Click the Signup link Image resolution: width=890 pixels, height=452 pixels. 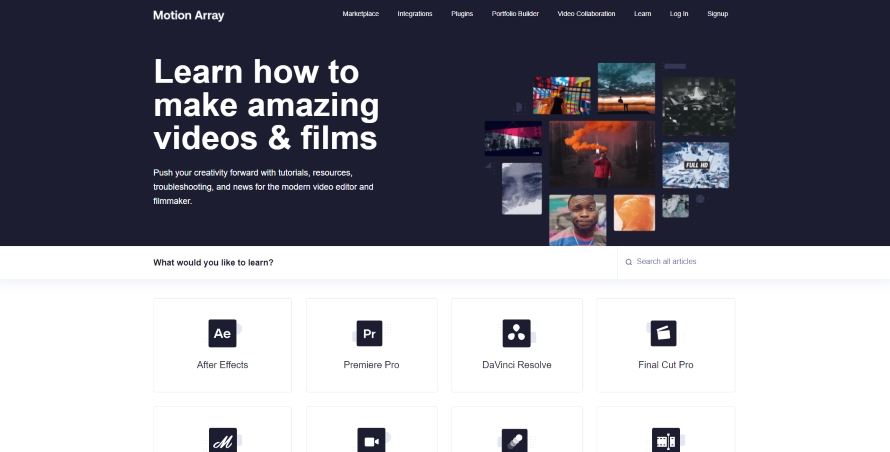pos(717,14)
